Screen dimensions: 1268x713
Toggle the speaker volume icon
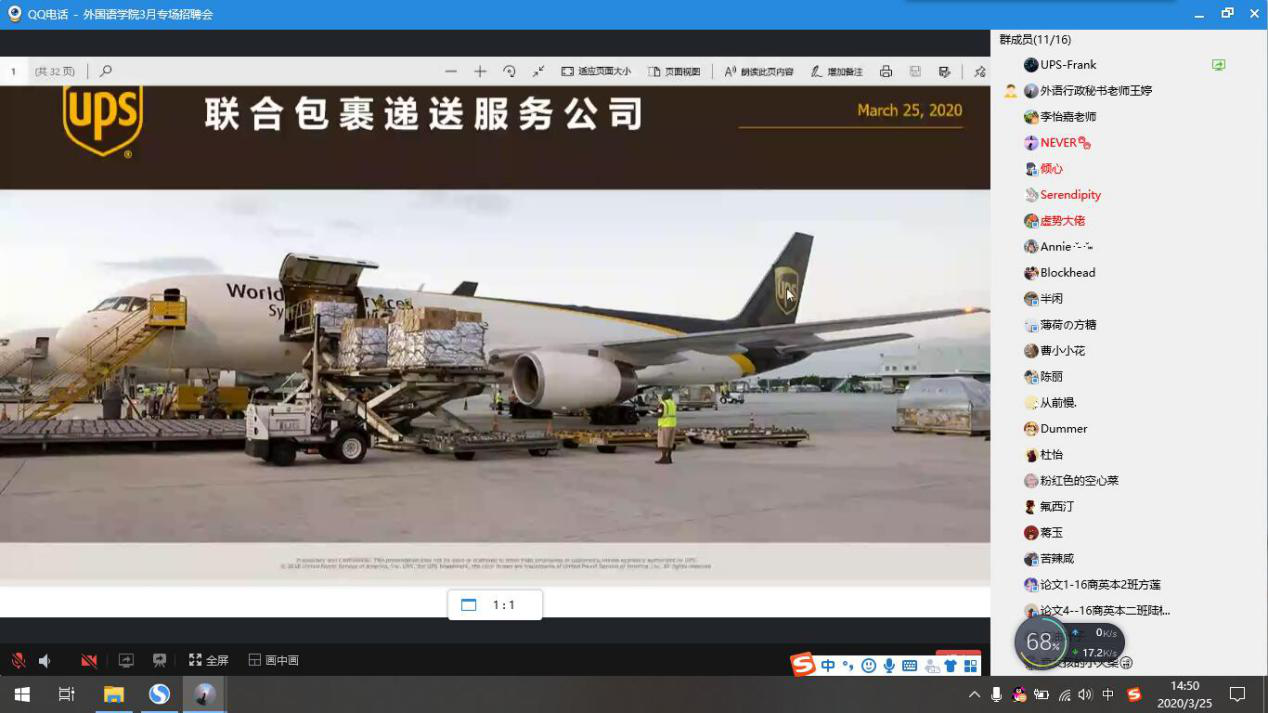point(45,661)
